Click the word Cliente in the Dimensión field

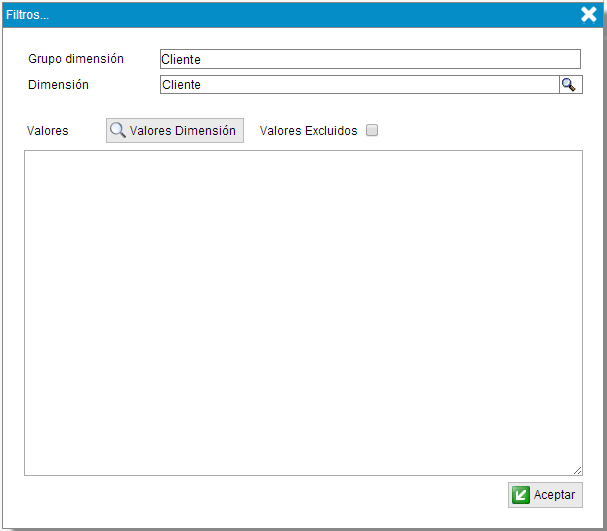coord(181,85)
